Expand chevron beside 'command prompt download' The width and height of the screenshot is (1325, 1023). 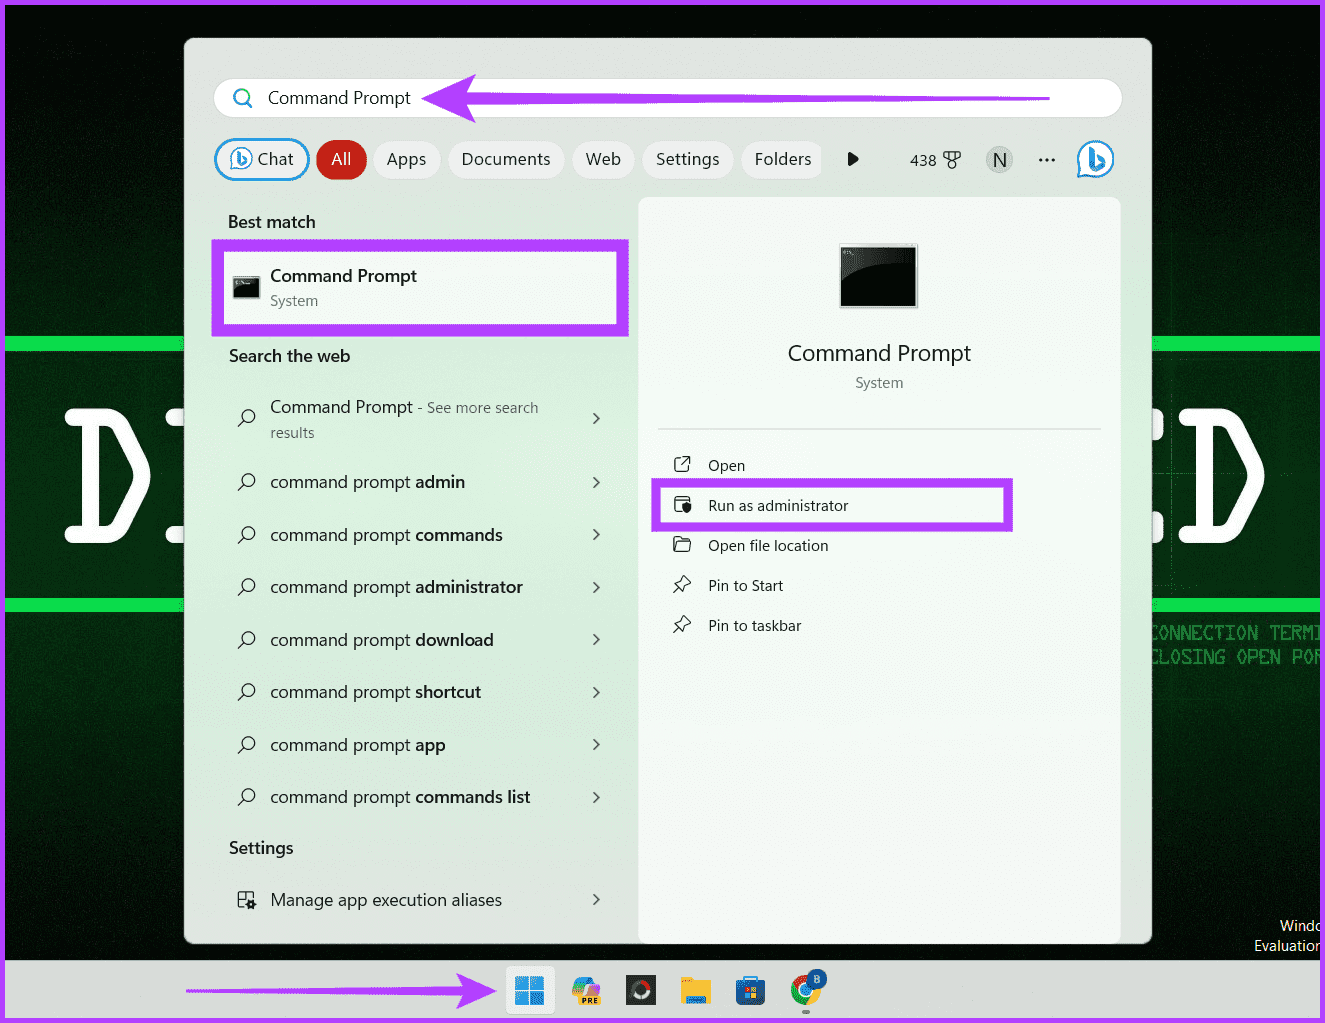point(596,640)
